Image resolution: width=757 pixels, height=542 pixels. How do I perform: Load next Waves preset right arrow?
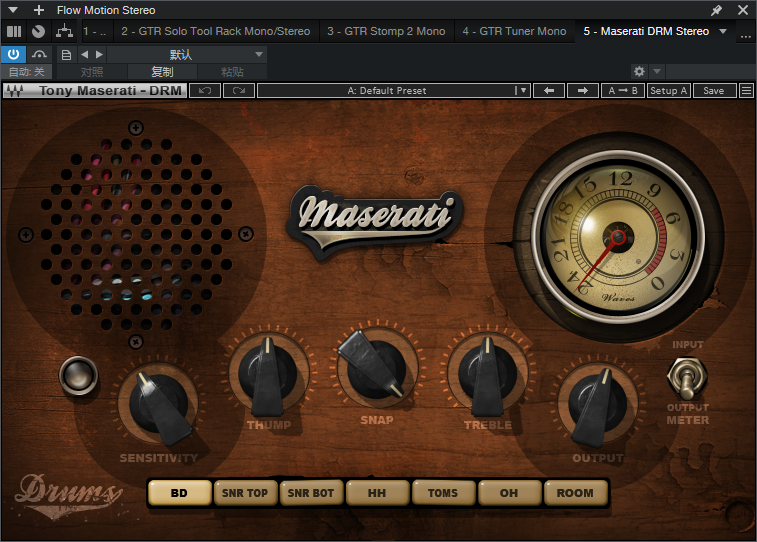coord(583,91)
